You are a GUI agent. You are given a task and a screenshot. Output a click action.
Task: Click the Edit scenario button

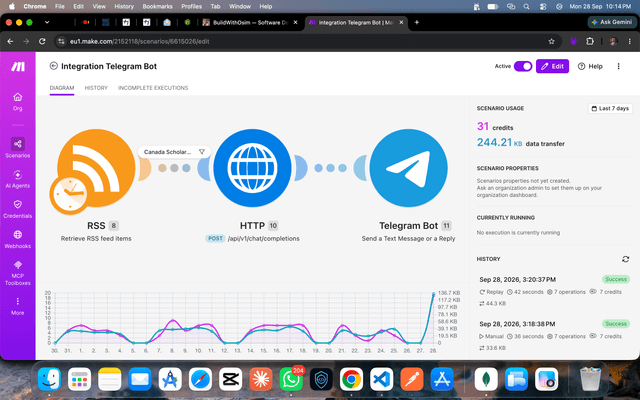point(552,66)
